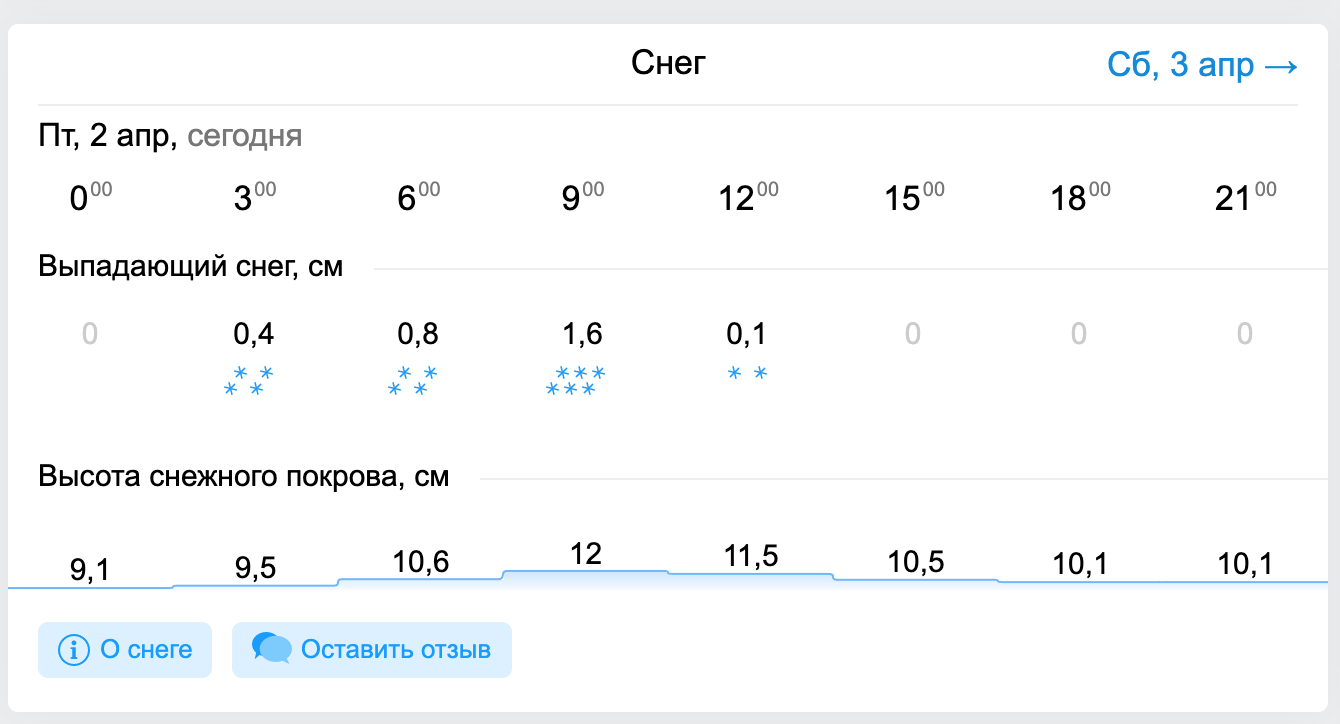This screenshot has height=724, width=1340.
Task: Go to Сб, 3 апр forecast
Action: click(x=1202, y=66)
